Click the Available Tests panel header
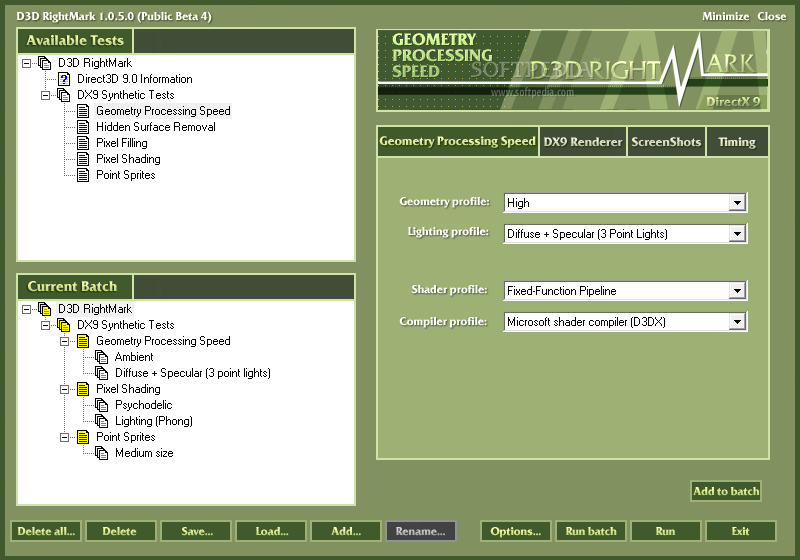Viewport: 800px width, 560px height. [x=75, y=40]
